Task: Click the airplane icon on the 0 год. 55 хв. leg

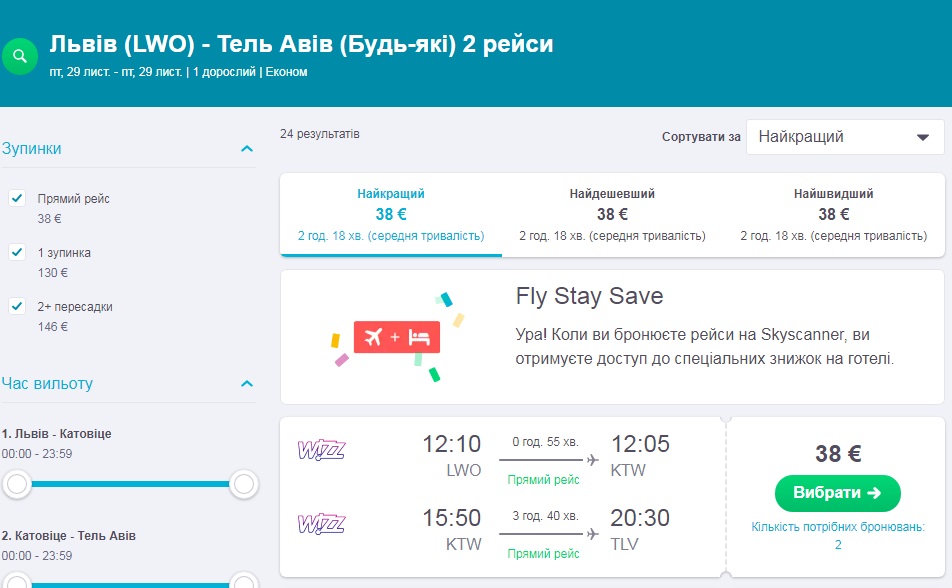Action: (593, 460)
